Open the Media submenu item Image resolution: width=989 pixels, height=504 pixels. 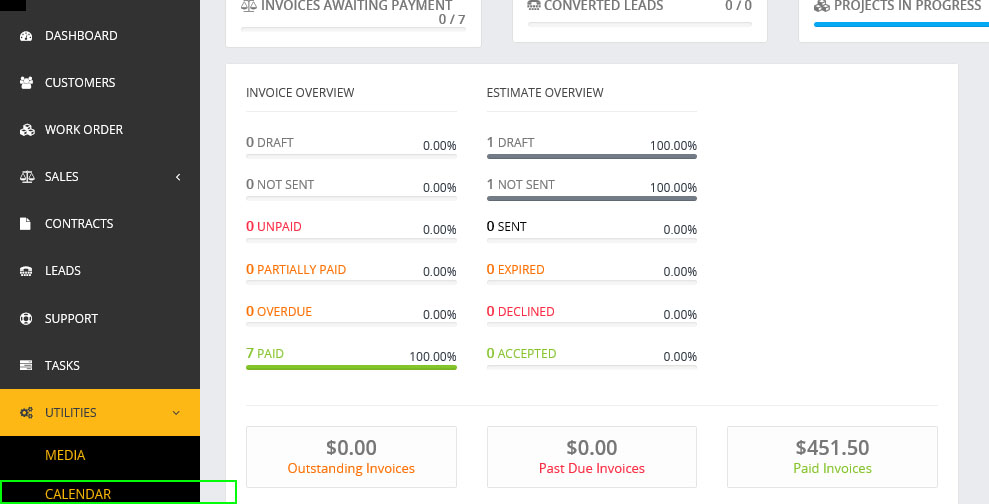[65, 455]
